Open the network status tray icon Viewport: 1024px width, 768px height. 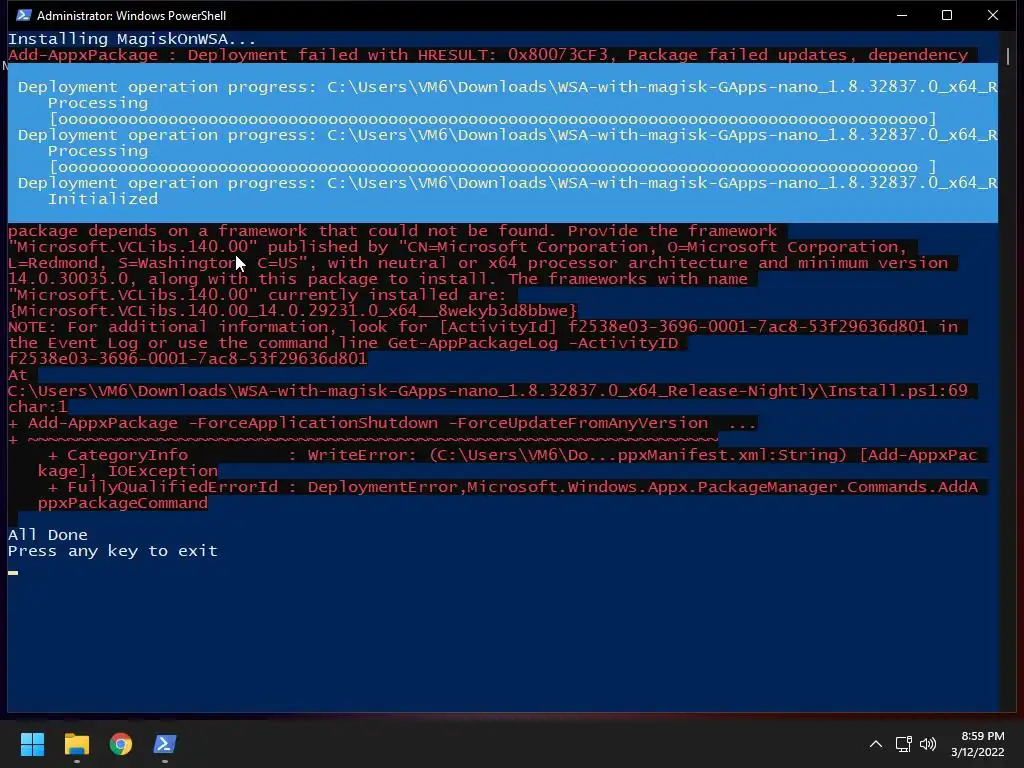click(x=904, y=744)
